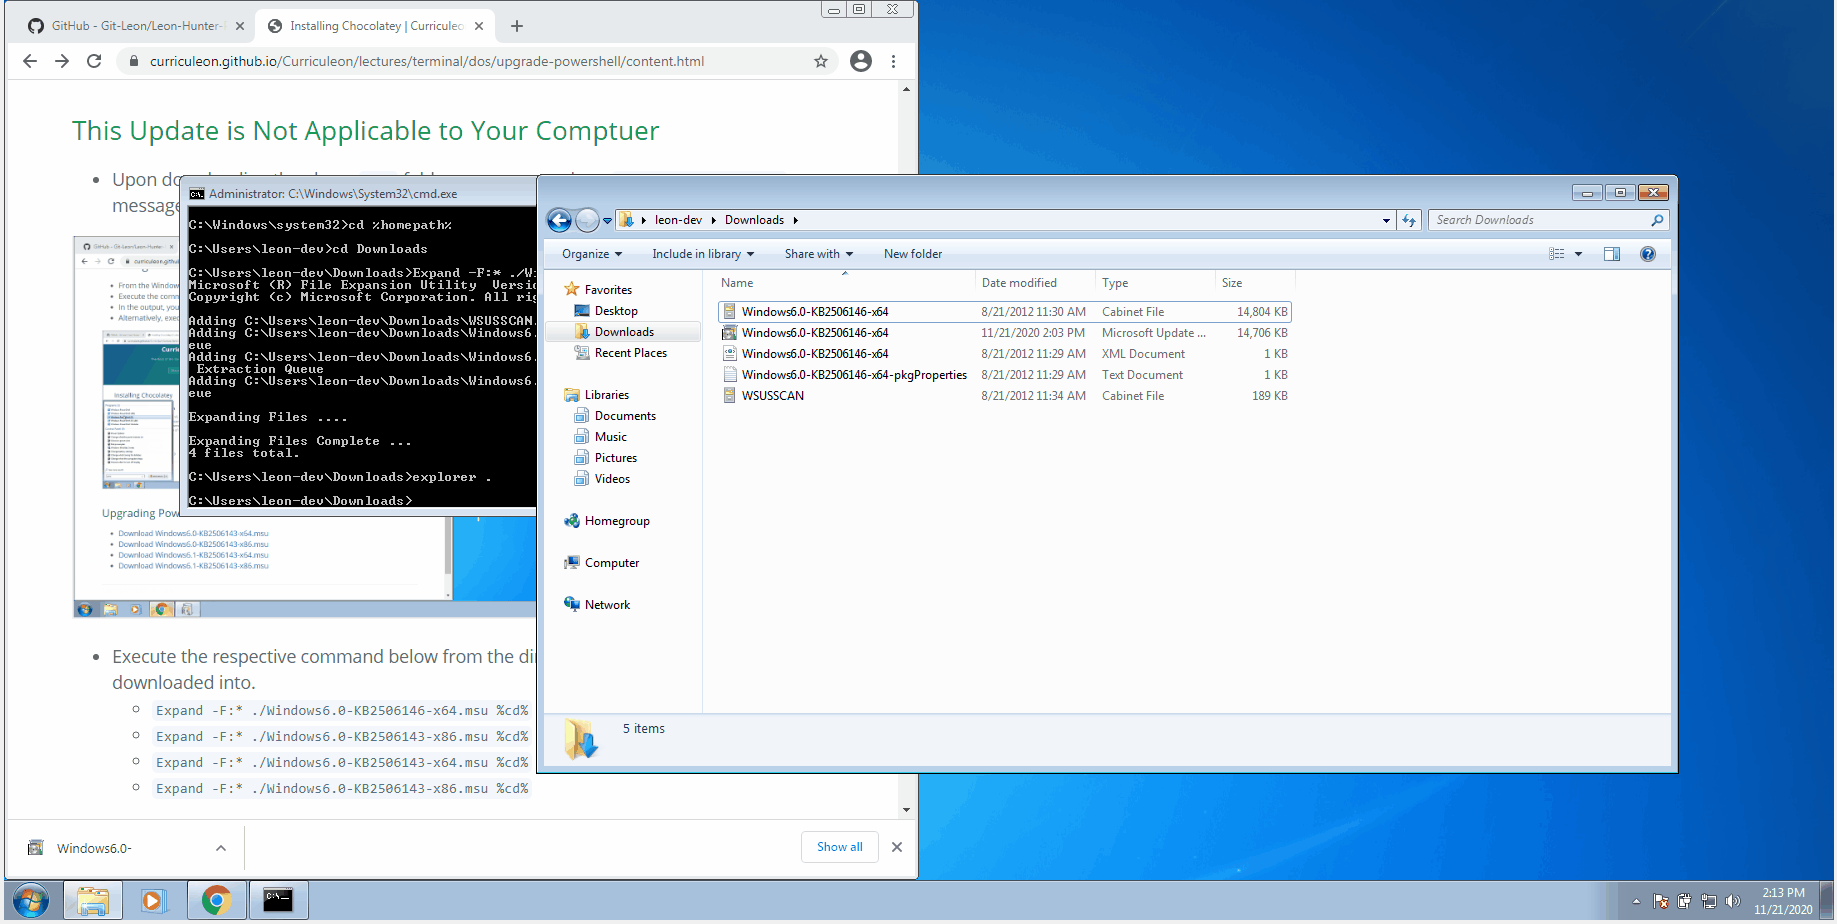Open the Organize menu

point(591,254)
